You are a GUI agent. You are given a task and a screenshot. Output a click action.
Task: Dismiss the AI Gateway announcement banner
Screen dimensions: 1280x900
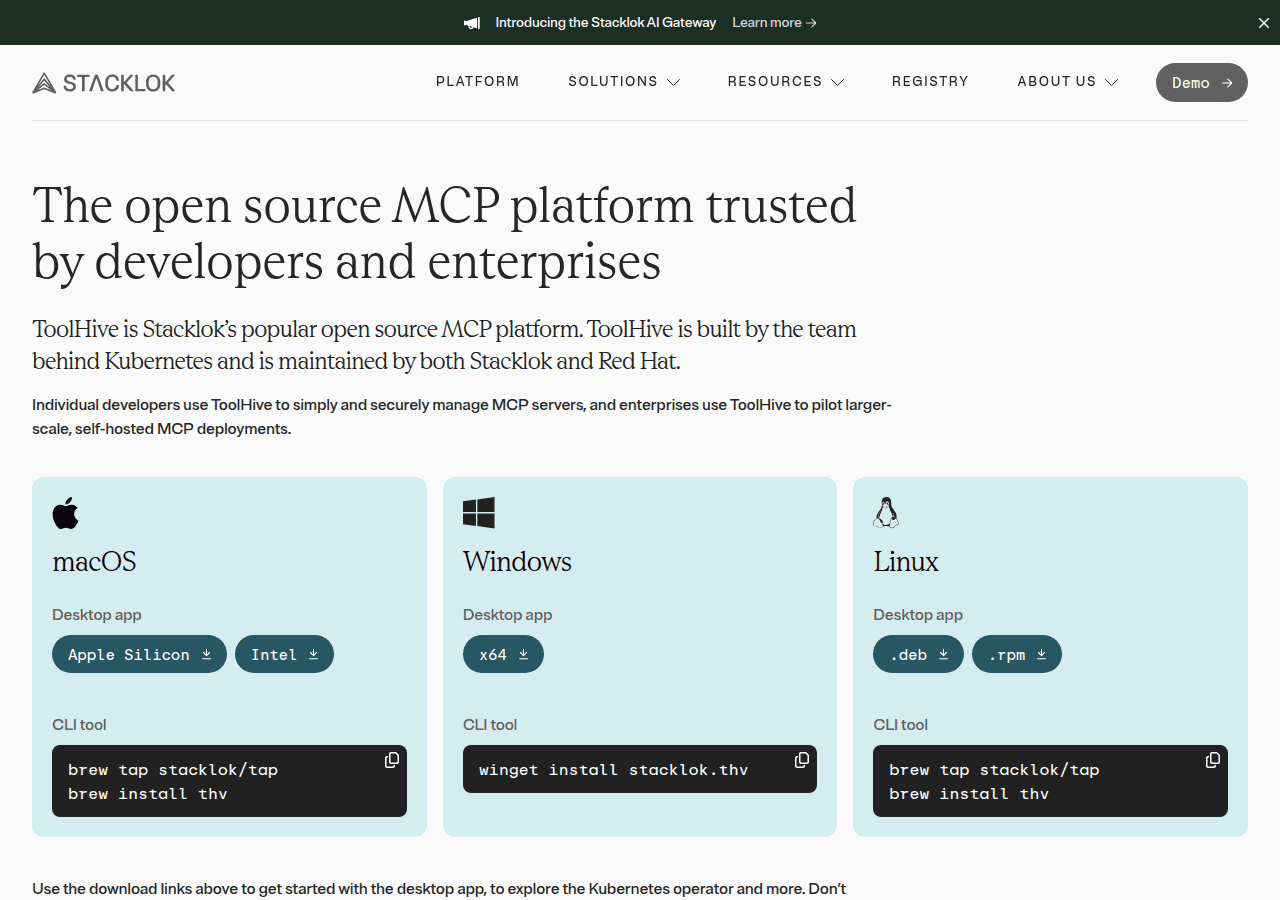click(x=1263, y=23)
